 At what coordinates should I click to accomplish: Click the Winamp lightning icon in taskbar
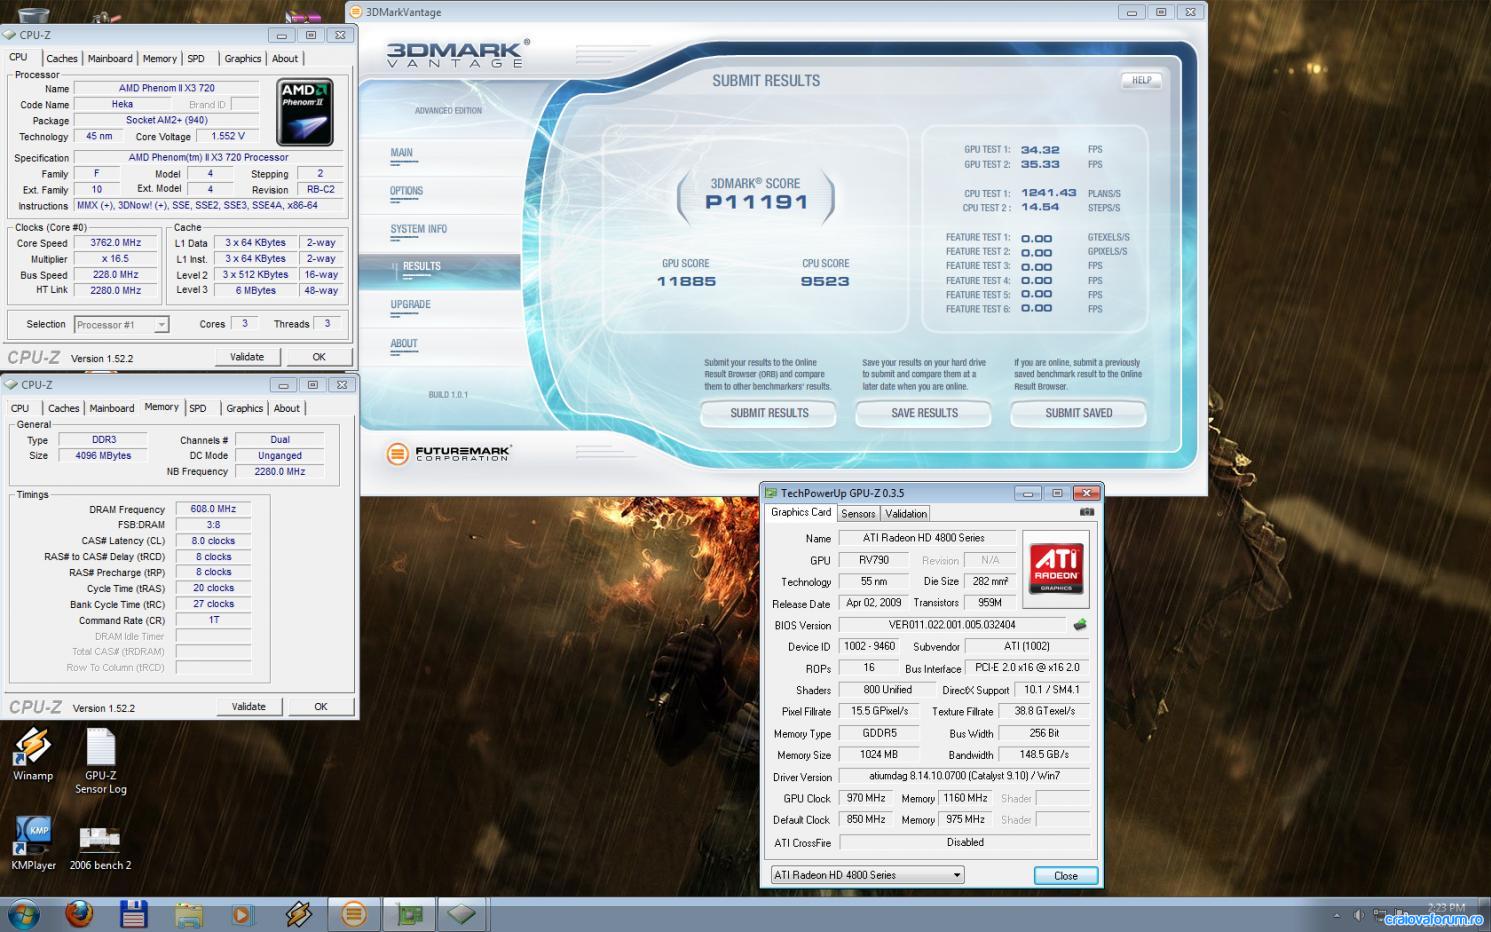point(298,914)
